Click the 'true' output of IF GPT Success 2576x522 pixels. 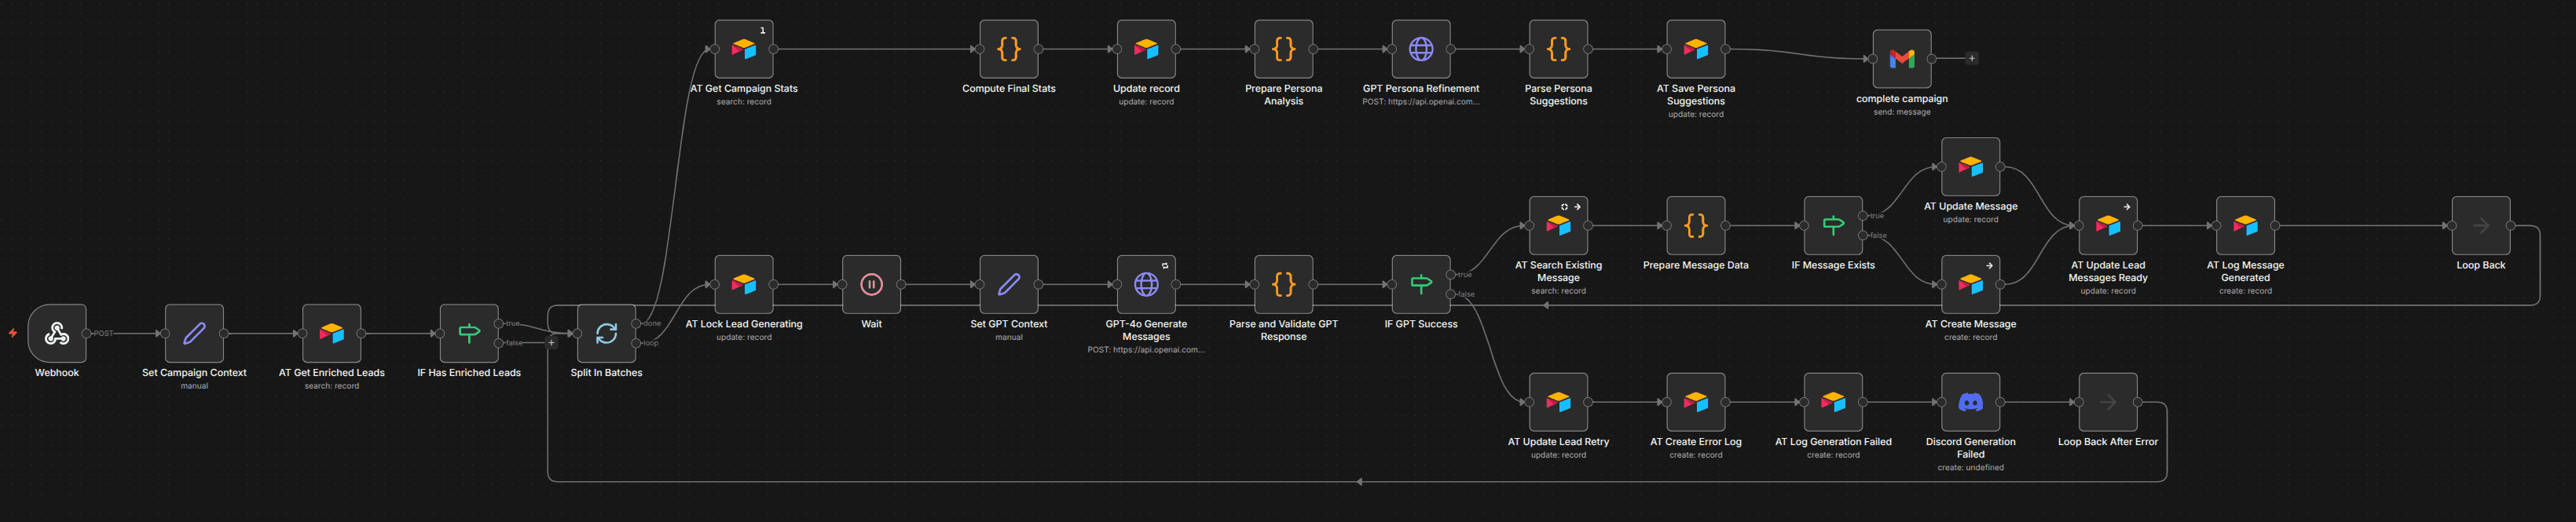click(x=1451, y=275)
